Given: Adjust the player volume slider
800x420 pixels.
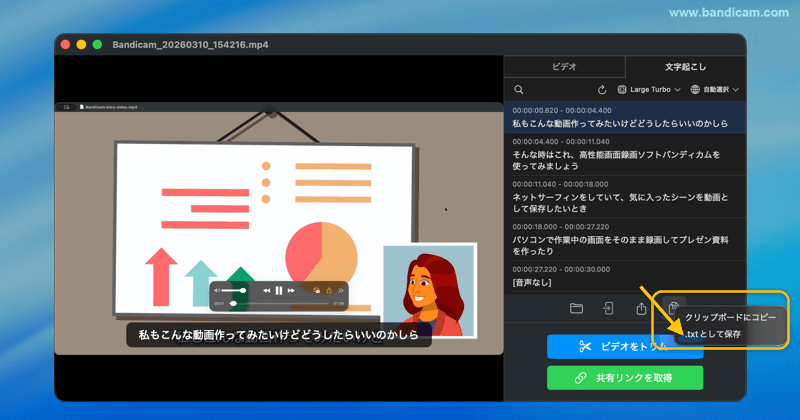Looking at the screenshot, I should (234, 290).
